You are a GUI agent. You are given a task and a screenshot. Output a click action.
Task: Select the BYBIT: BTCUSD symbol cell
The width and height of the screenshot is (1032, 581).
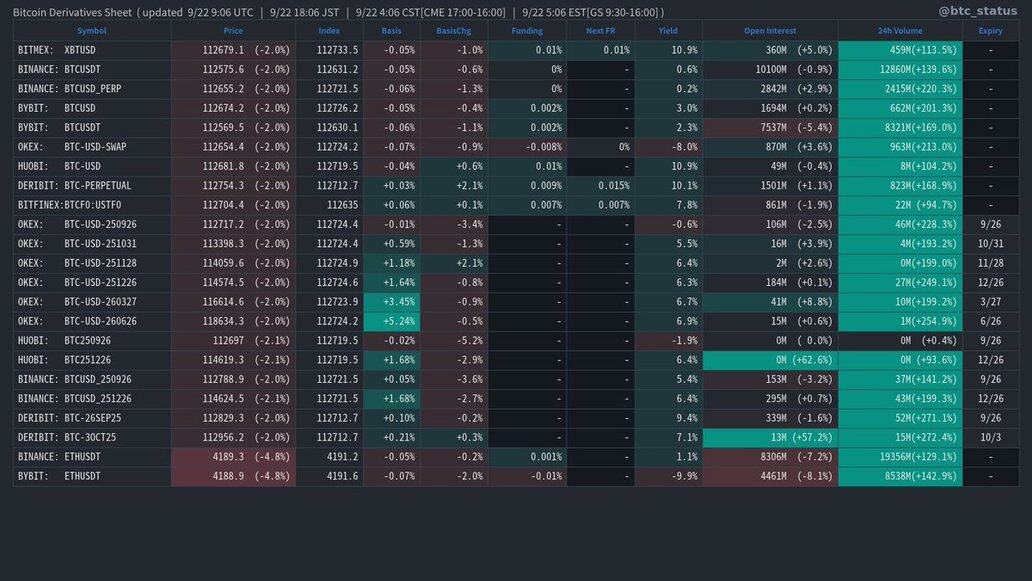coord(92,108)
